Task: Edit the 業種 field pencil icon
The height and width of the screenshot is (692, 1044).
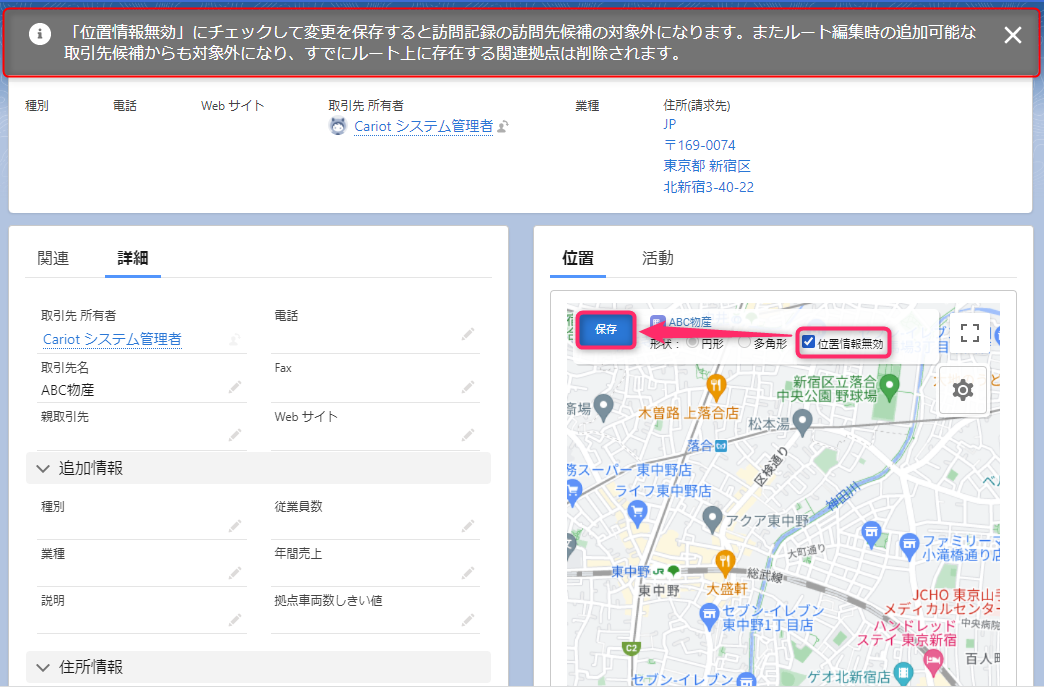Action: pos(234,573)
